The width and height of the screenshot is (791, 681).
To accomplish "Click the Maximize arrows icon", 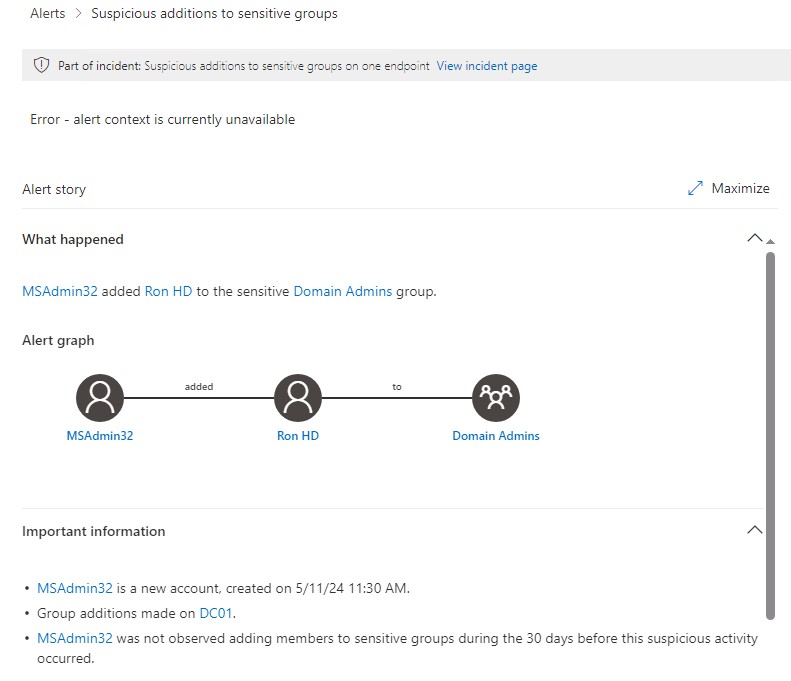I will pos(696,188).
